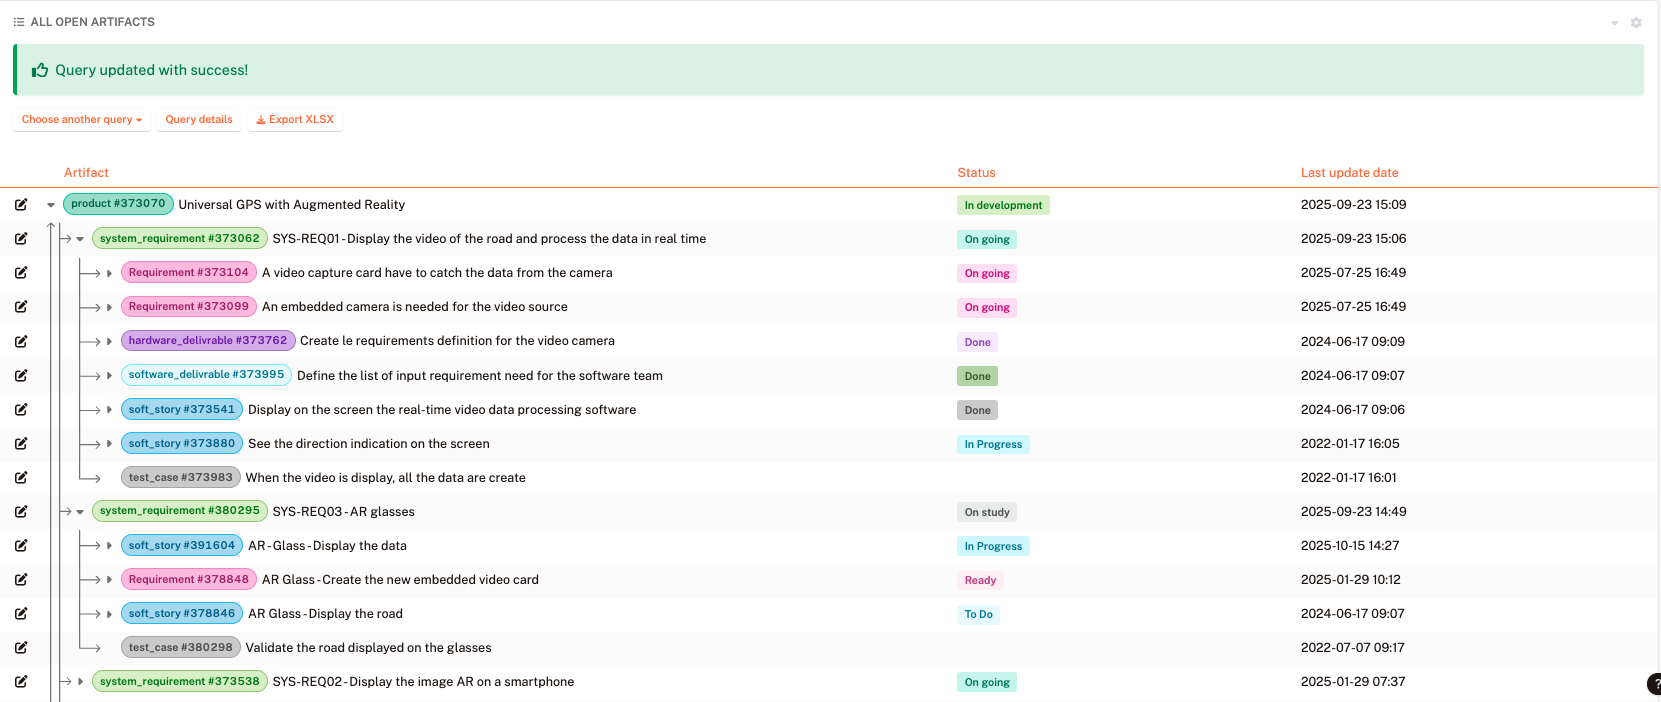Click edit icon for product #373070 row
This screenshot has height=702, width=1661.
click(x=21, y=205)
